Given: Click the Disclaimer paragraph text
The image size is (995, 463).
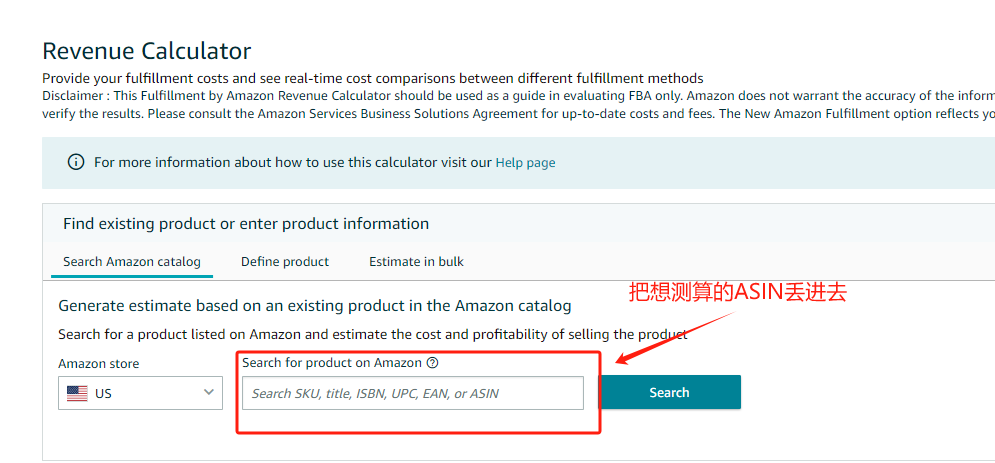Looking at the screenshot, I should 518,105.
